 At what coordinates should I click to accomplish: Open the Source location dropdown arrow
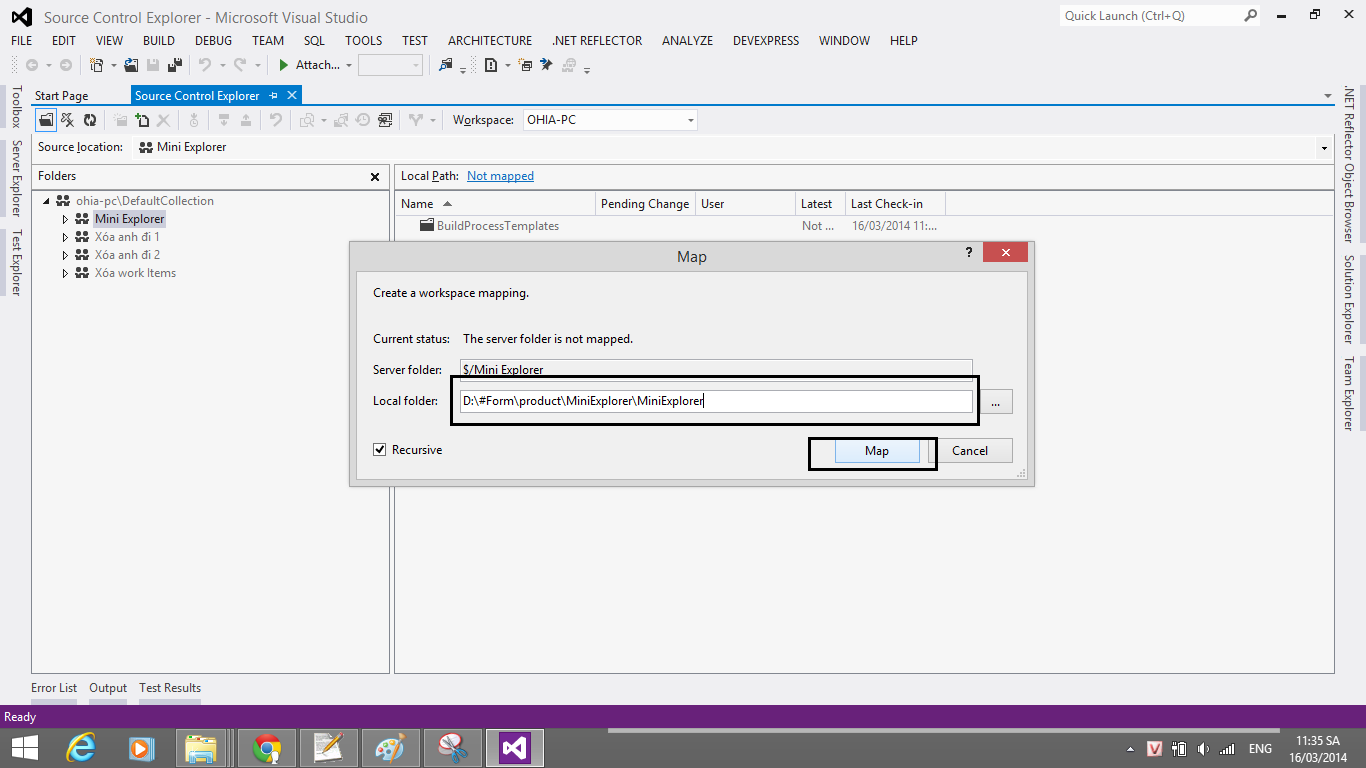tap(1324, 148)
